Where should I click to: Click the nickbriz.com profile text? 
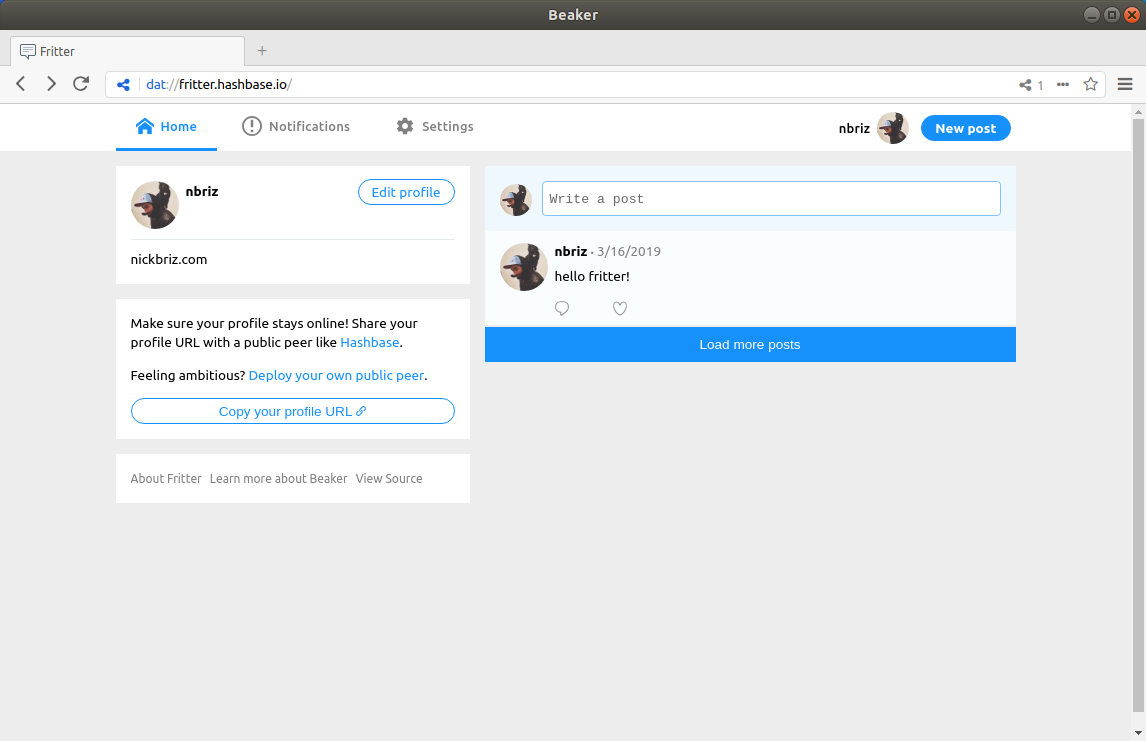click(x=169, y=259)
